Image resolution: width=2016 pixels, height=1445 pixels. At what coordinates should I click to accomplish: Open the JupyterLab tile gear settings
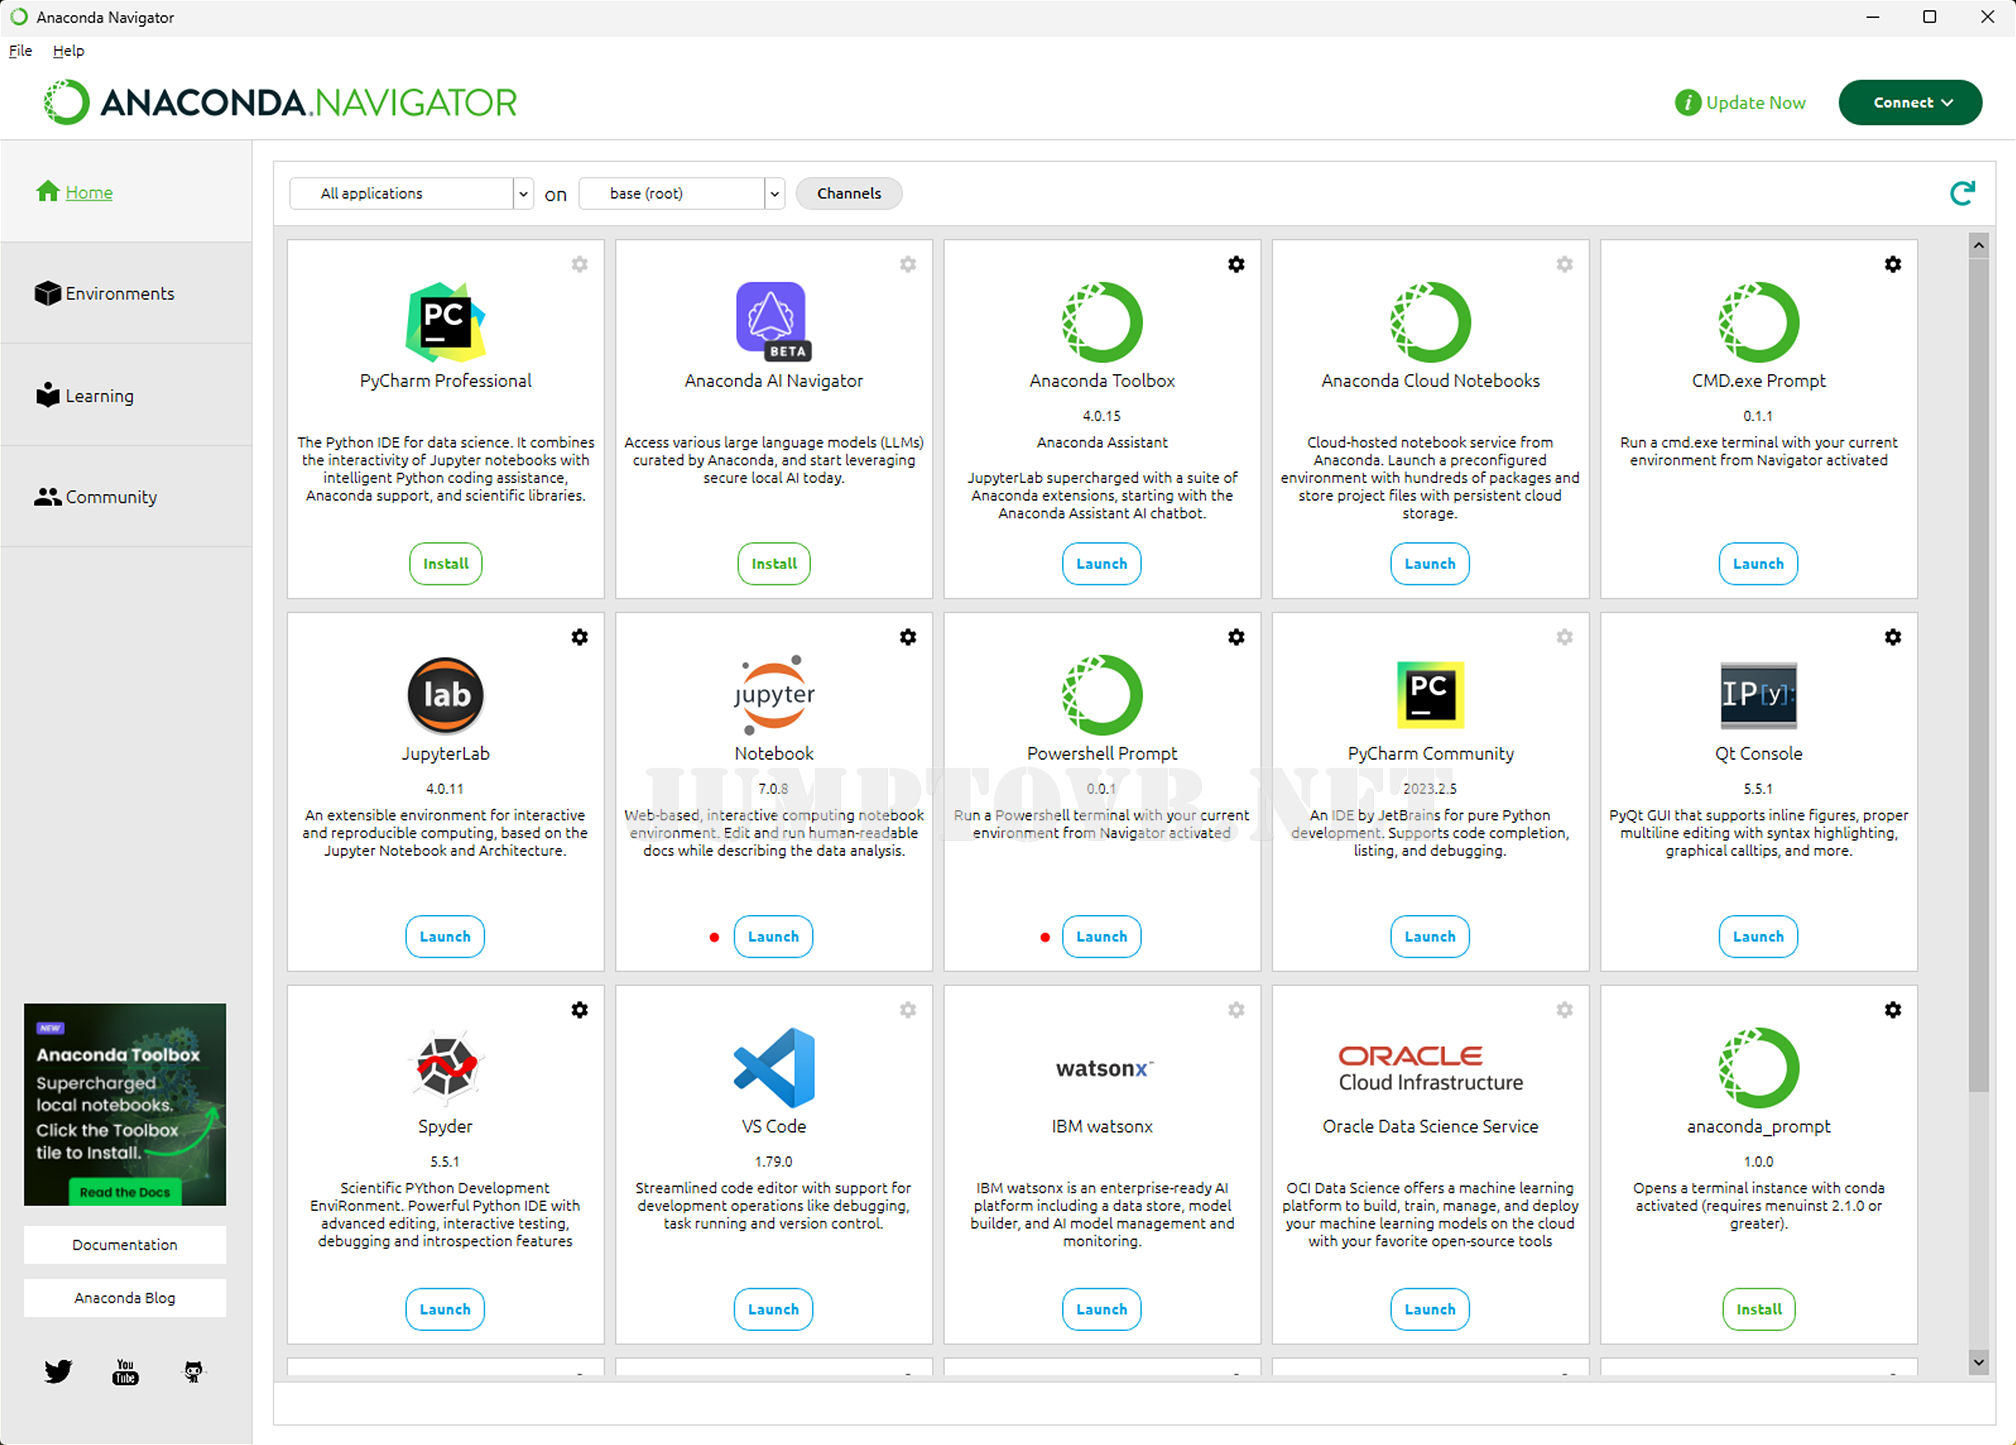coord(579,637)
